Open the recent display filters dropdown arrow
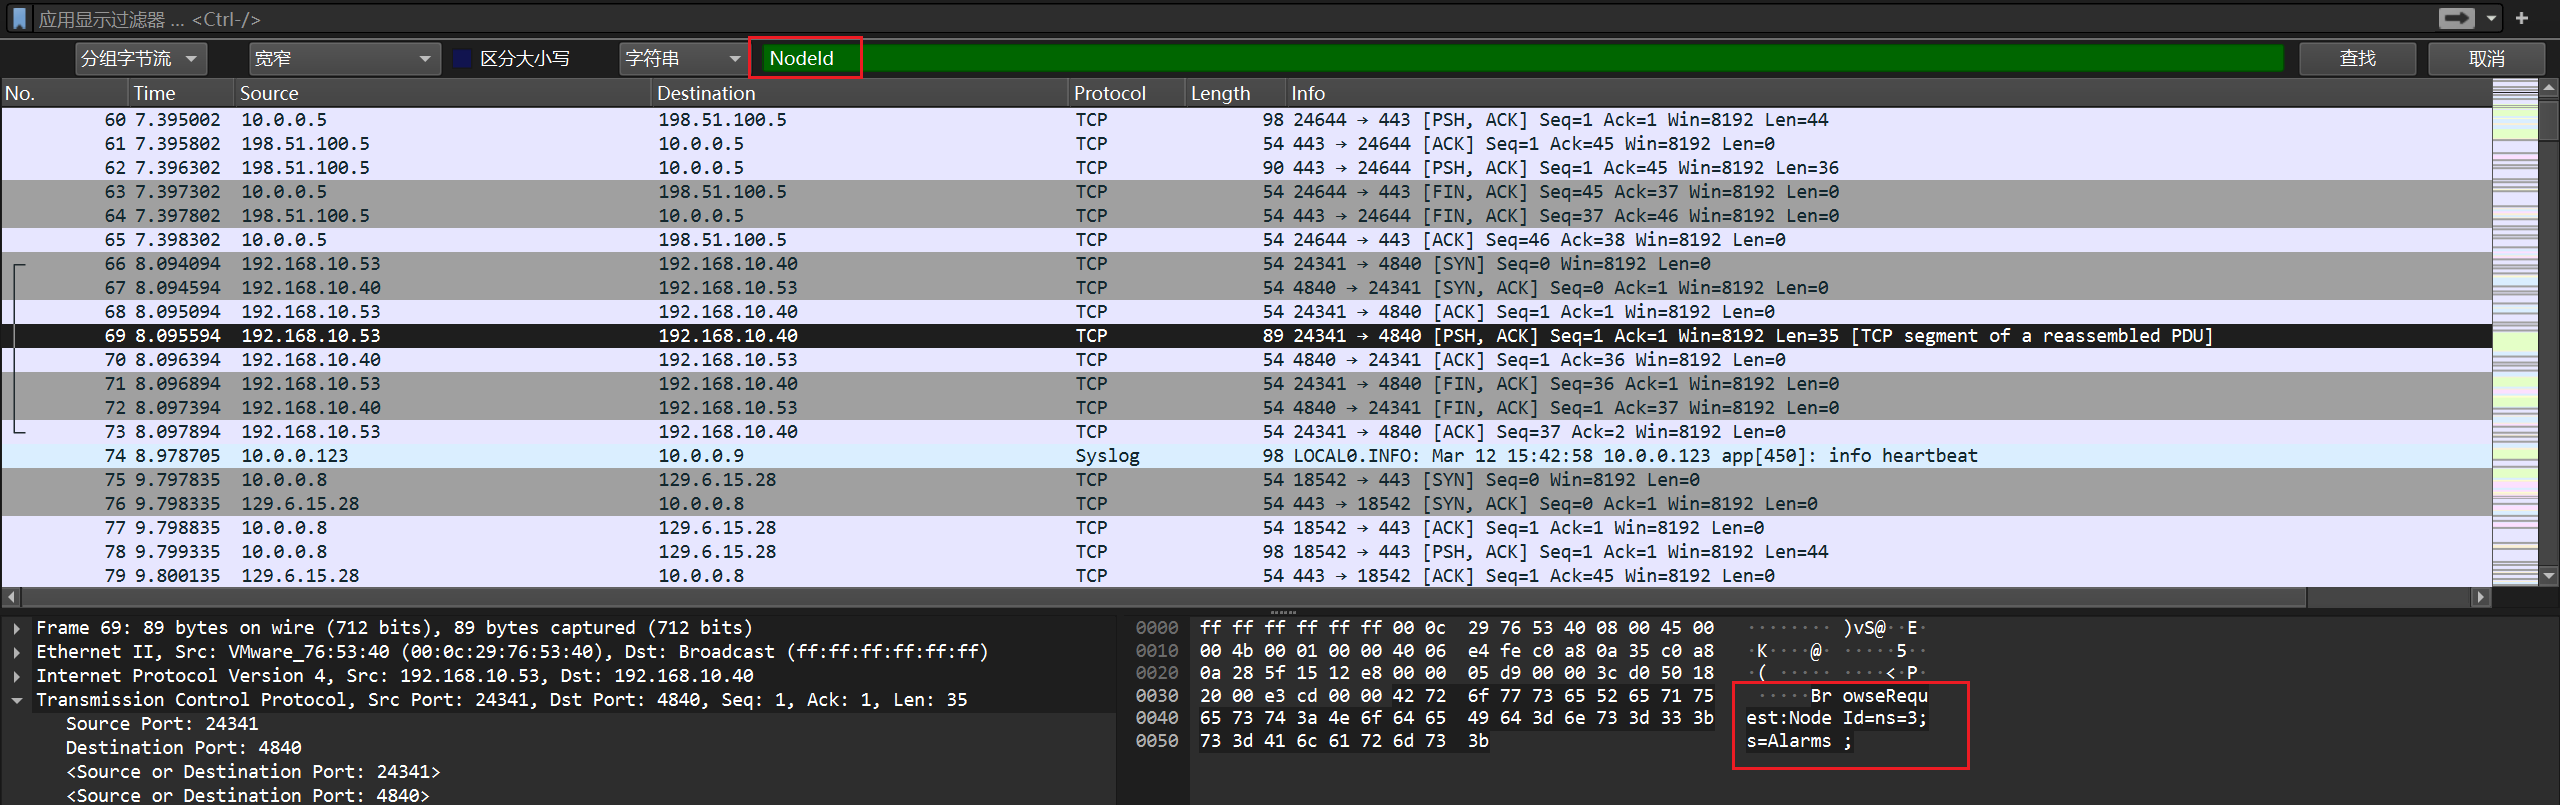This screenshot has width=2560, height=805. [2491, 19]
